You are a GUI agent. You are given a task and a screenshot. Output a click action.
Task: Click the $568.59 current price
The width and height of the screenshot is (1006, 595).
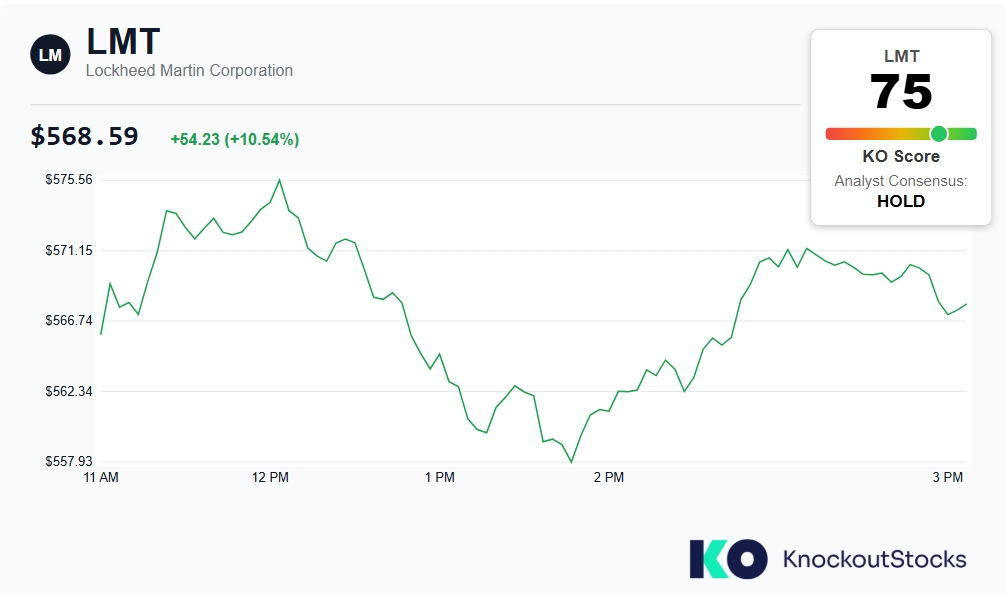point(84,136)
